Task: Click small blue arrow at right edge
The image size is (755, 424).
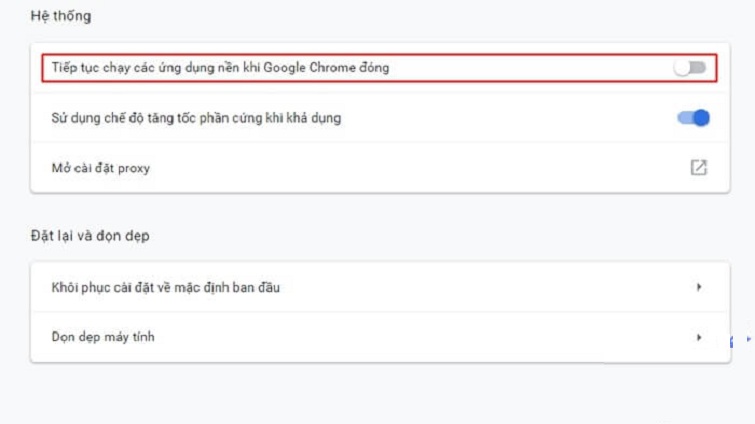Action: [x=750, y=341]
